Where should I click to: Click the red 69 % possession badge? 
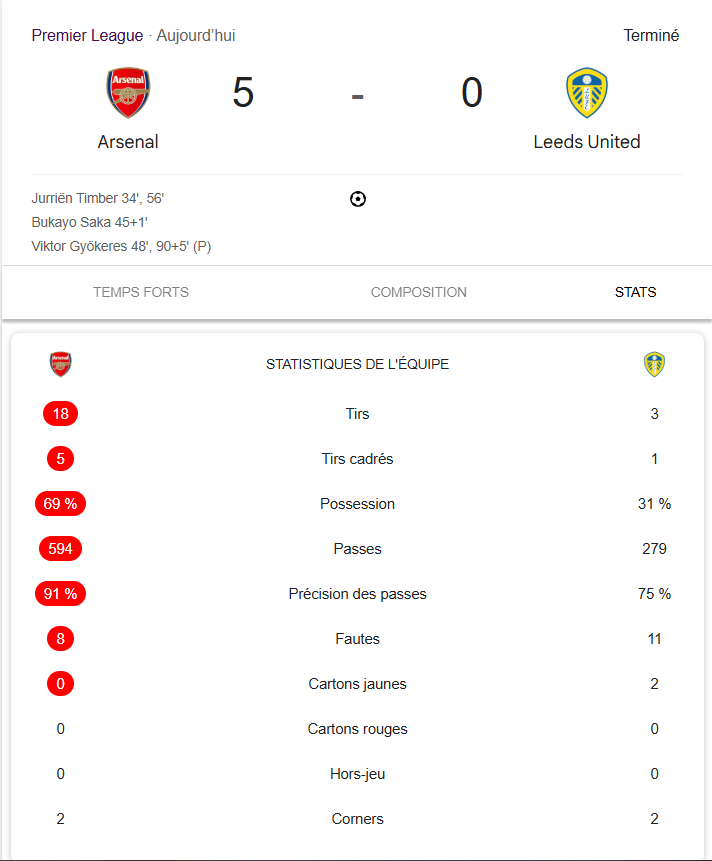coord(60,504)
